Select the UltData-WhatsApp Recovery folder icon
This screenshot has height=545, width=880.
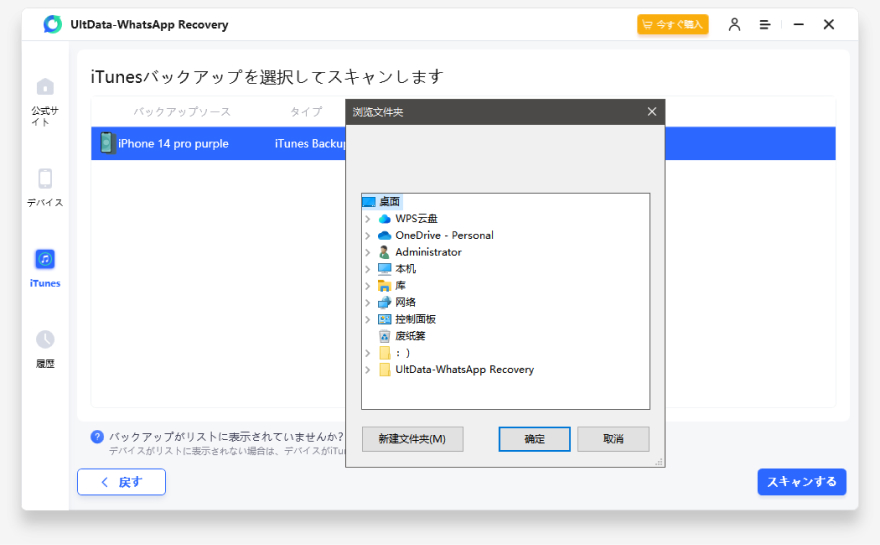(384, 369)
